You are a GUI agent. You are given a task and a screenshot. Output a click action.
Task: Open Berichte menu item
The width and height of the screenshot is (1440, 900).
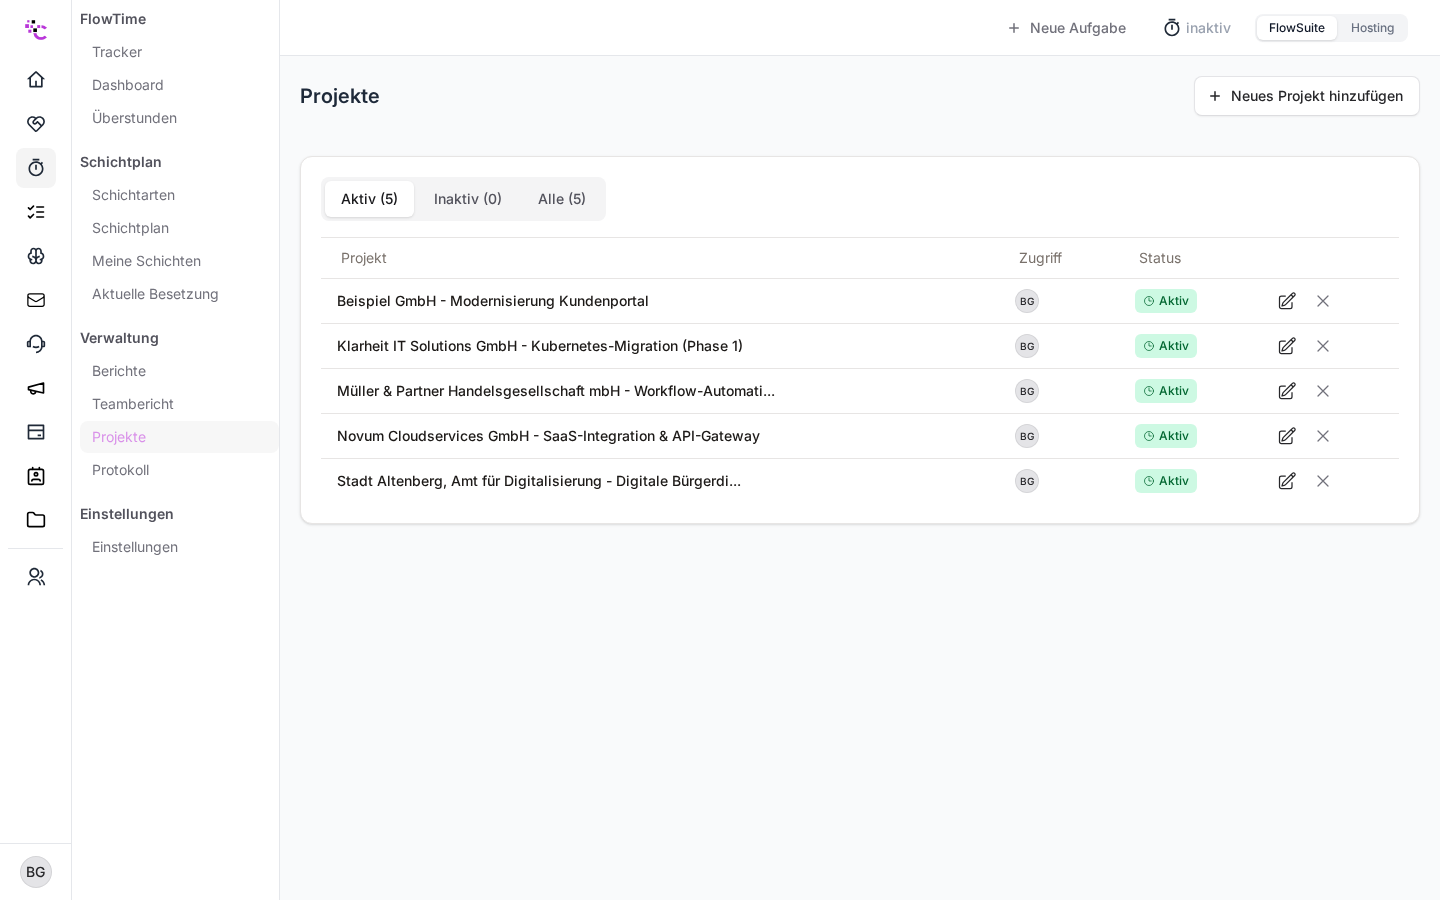tap(119, 371)
